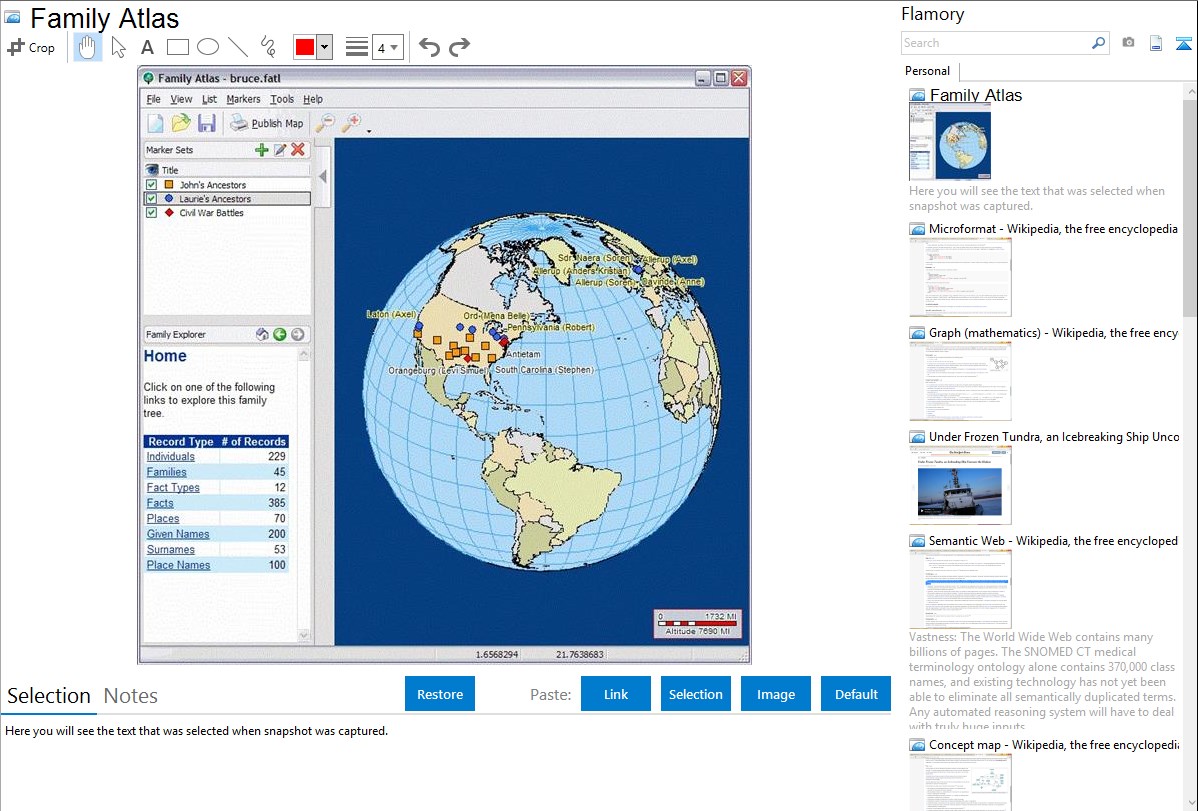1198x811 pixels.
Task: Click the Default paste button
Action: (856, 694)
